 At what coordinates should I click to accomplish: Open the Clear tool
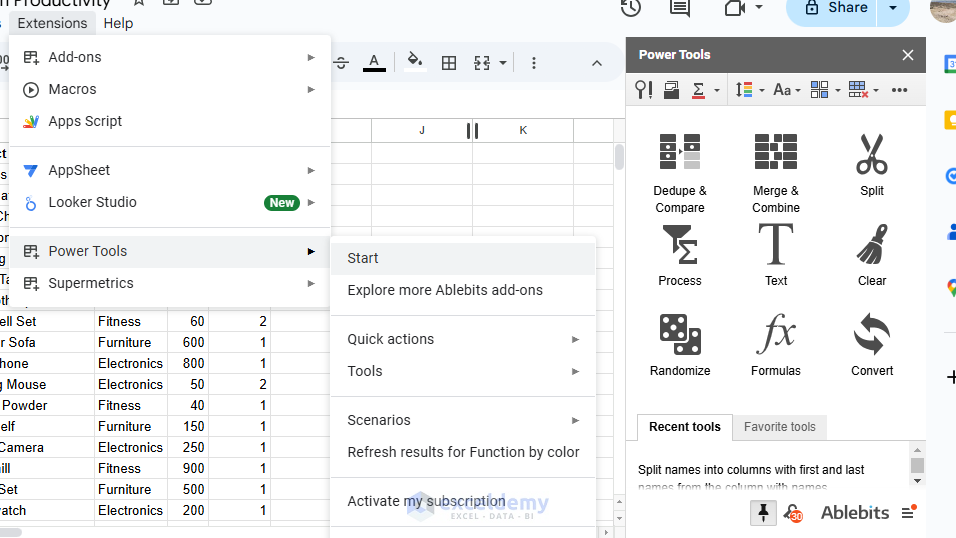(x=872, y=256)
